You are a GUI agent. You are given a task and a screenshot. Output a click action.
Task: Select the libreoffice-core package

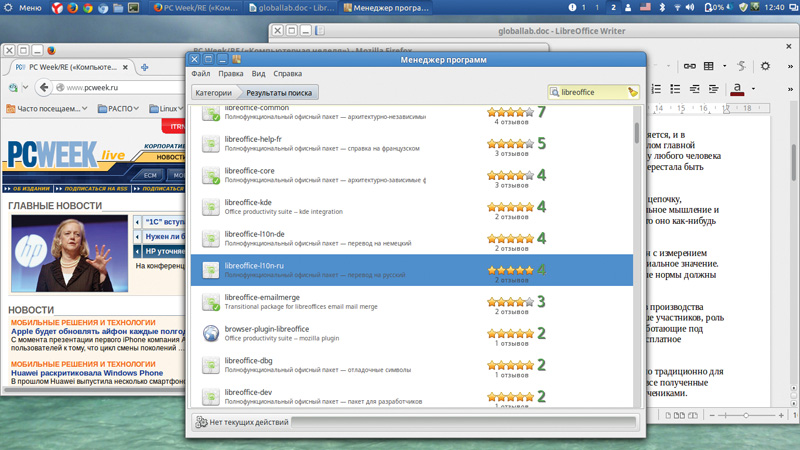click(x=412, y=175)
